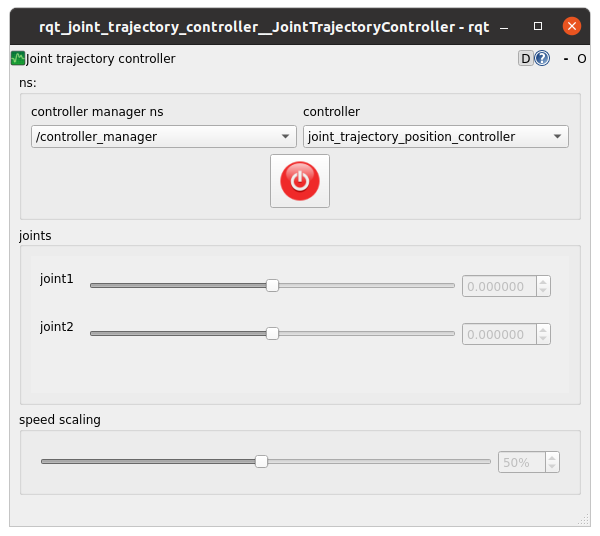The height and width of the screenshot is (536, 600).
Task: Click the blue help question mark icon
Action: pos(542,59)
